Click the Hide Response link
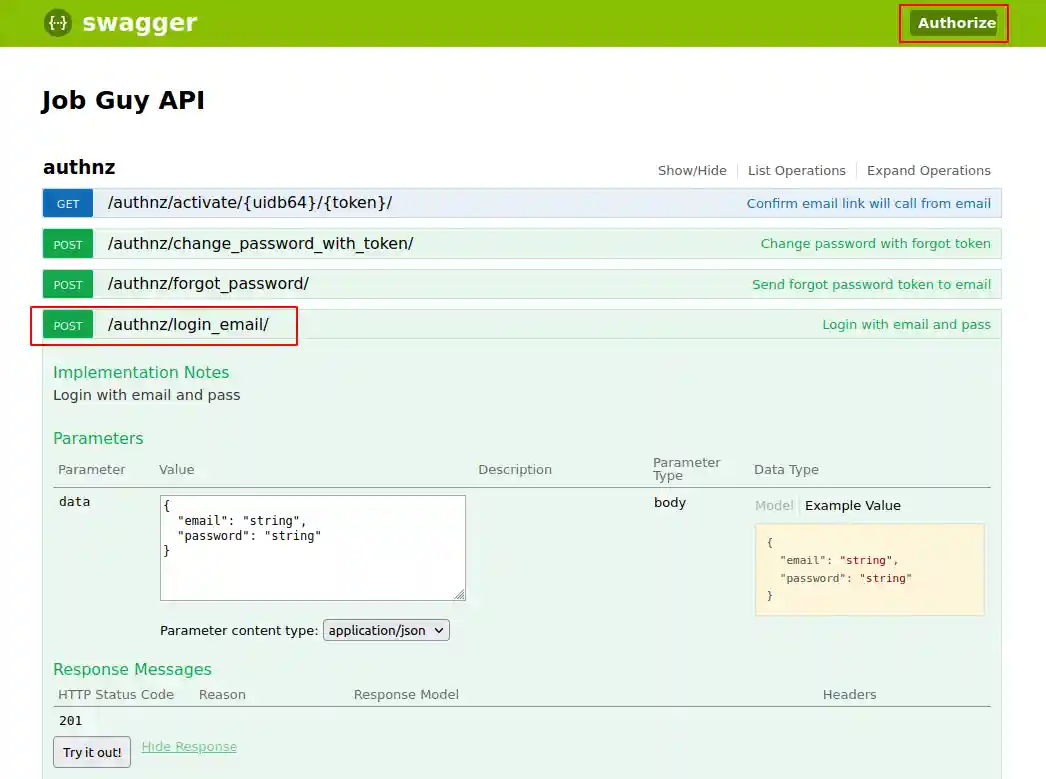 [189, 746]
